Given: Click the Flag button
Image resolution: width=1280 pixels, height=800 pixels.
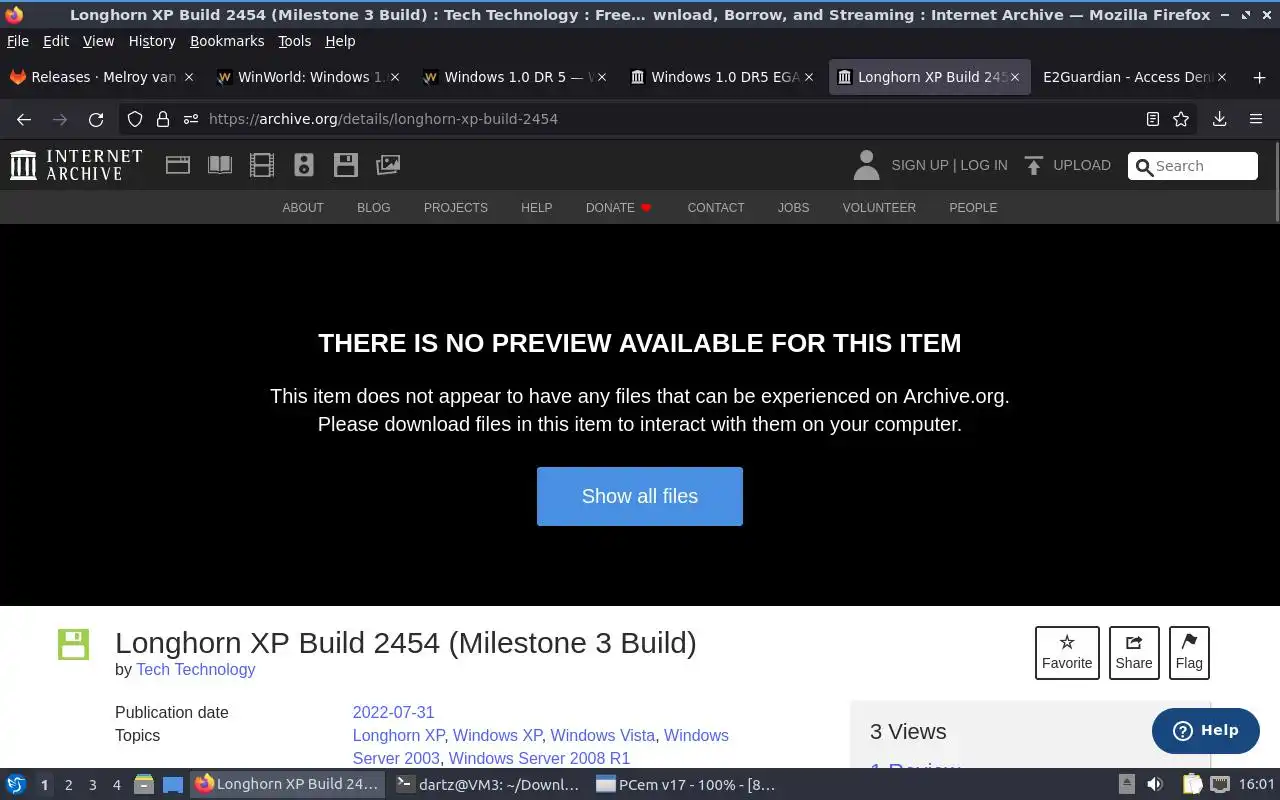Looking at the screenshot, I should coord(1189,653).
